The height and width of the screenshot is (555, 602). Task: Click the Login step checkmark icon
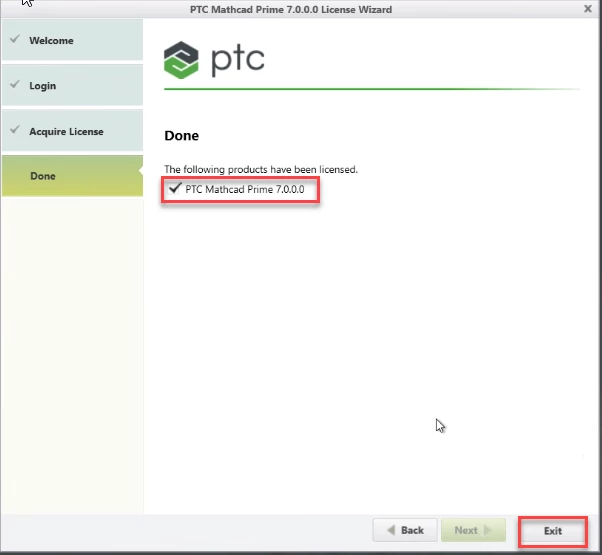click(x=15, y=84)
